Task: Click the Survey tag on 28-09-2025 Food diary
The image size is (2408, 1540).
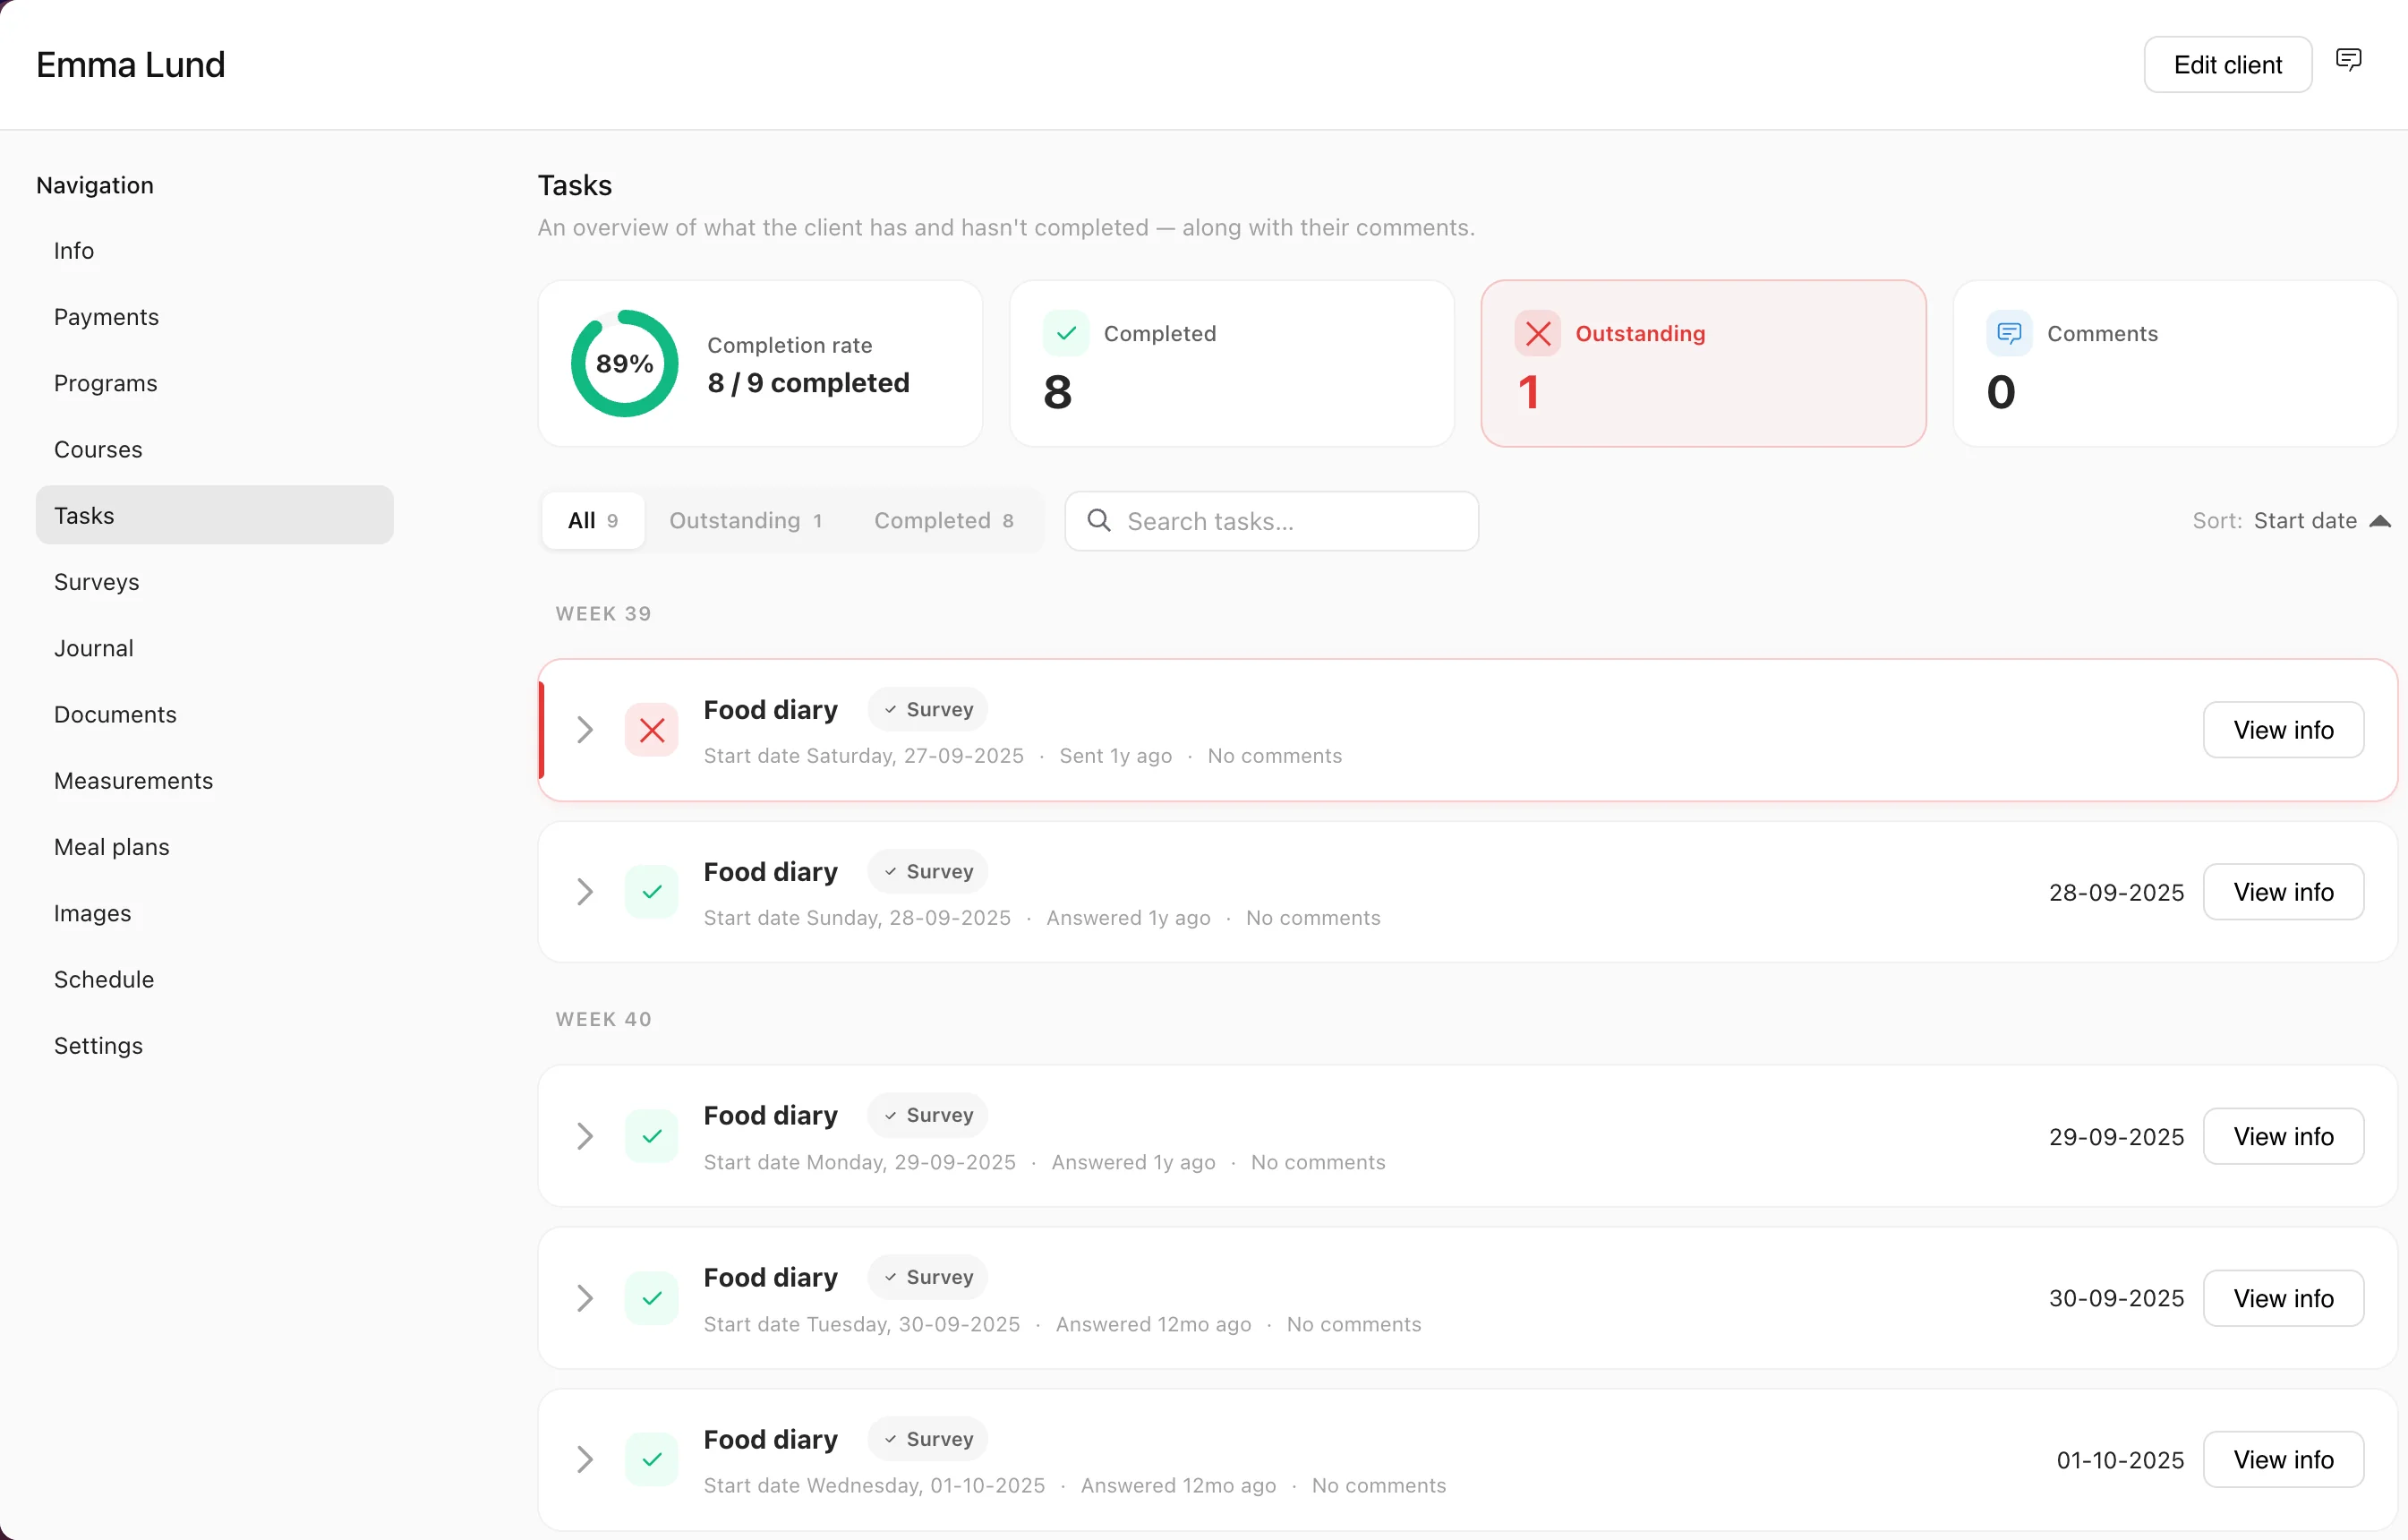Action: pos(928,871)
